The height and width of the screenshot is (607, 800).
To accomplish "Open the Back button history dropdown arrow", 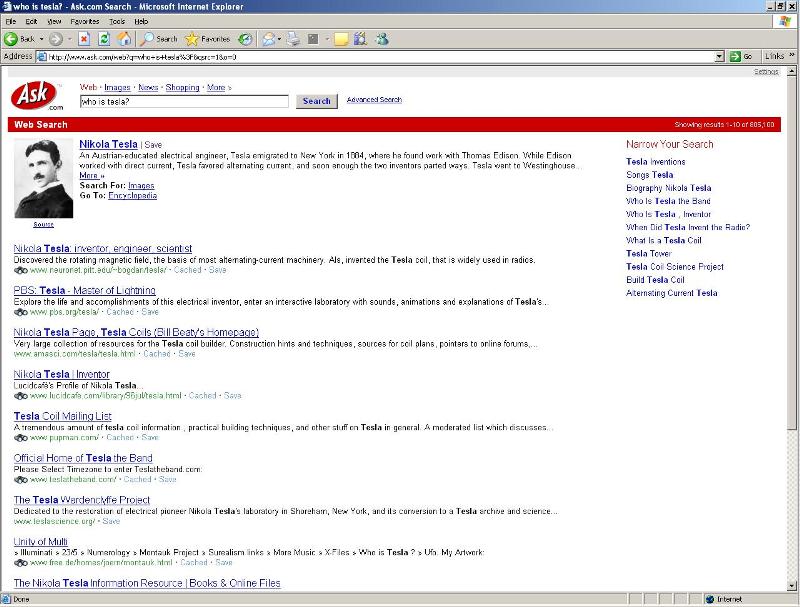I will click(x=41, y=39).
